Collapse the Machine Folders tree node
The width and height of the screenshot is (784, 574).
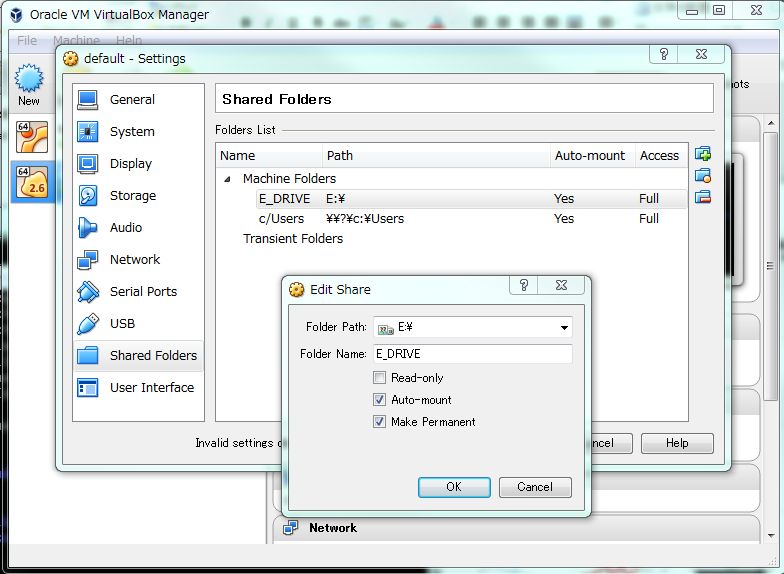coord(228,178)
